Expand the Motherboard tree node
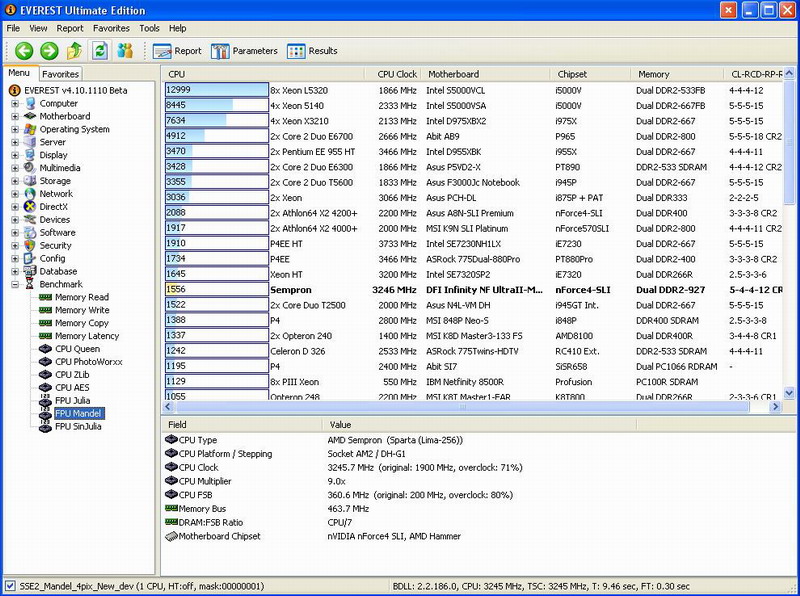 pyautogui.click(x=15, y=116)
